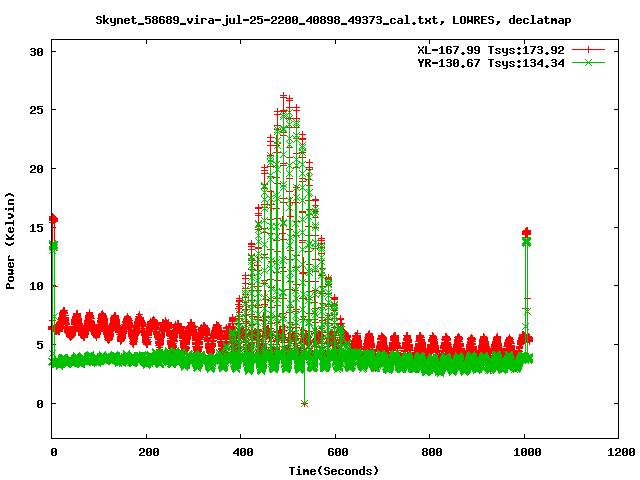Viewport: 640px width, 480px height.
Task: Click the y-axis tick label 30
Action: (36, 52)
